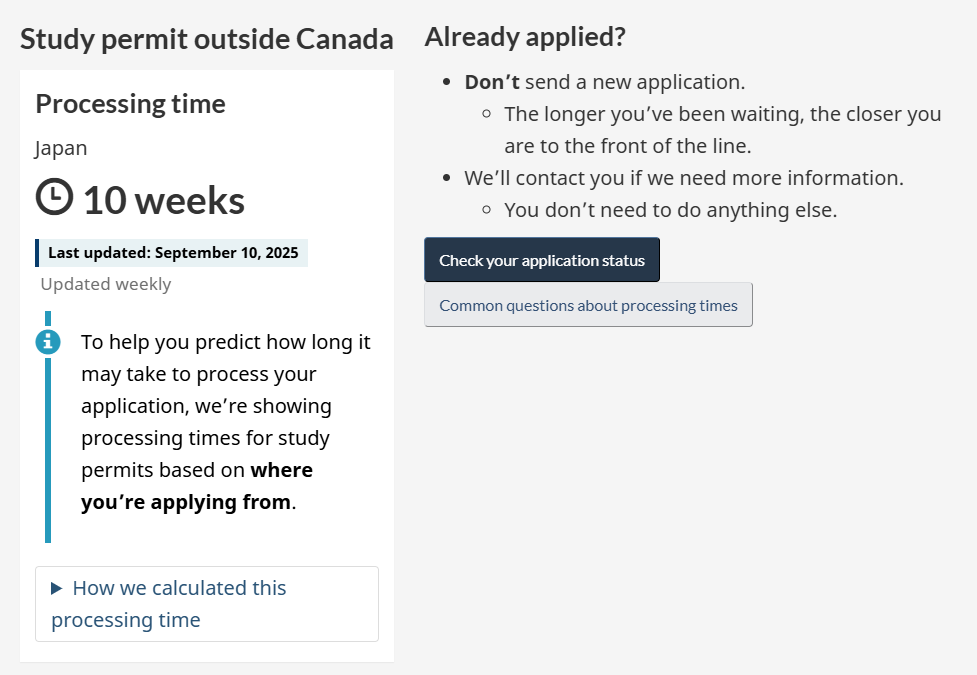Click the "Study permit outside Canada" heading

coord(207,40)
